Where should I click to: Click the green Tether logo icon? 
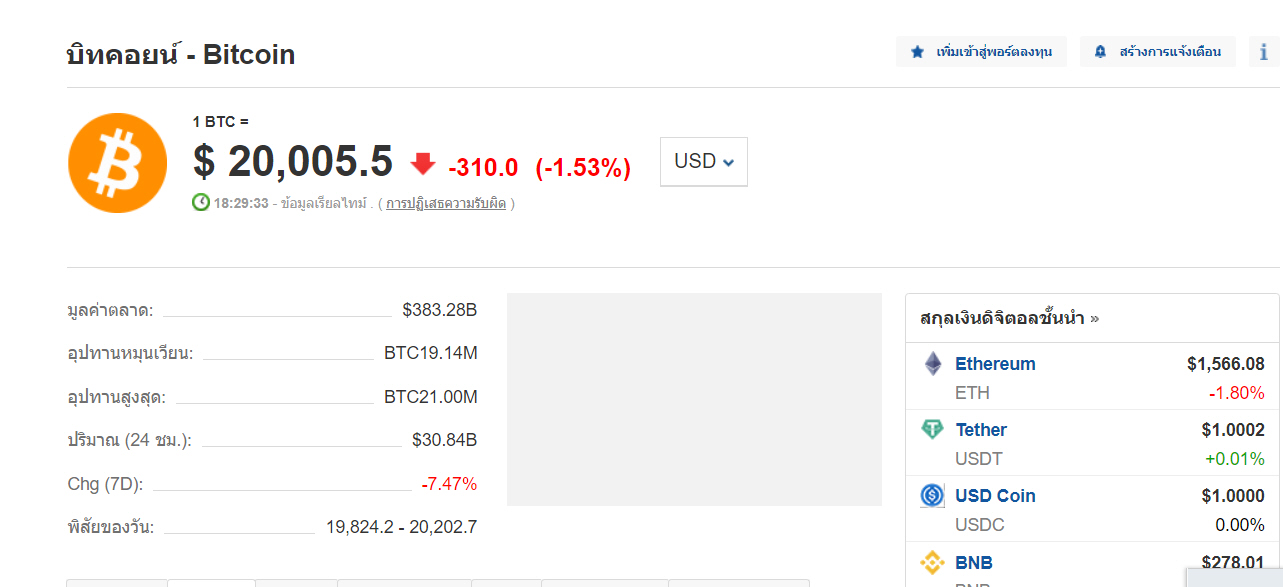932,430
